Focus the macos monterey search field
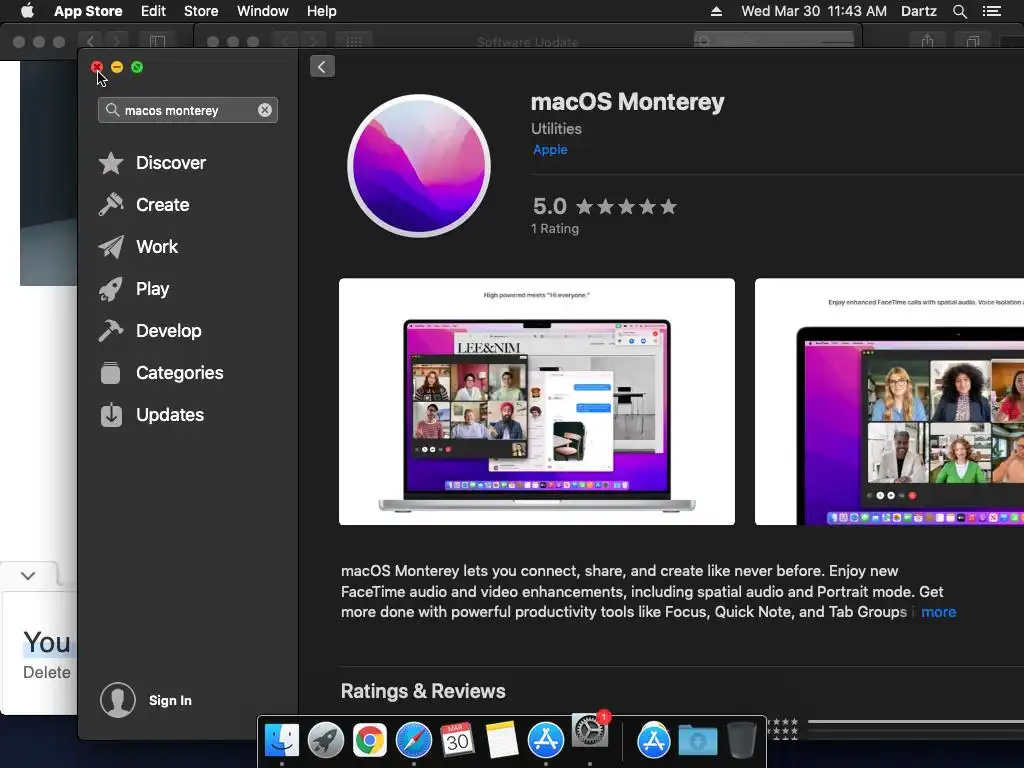Image resolution: width=1024 pixels, height=768 pixels. point(187,110)
